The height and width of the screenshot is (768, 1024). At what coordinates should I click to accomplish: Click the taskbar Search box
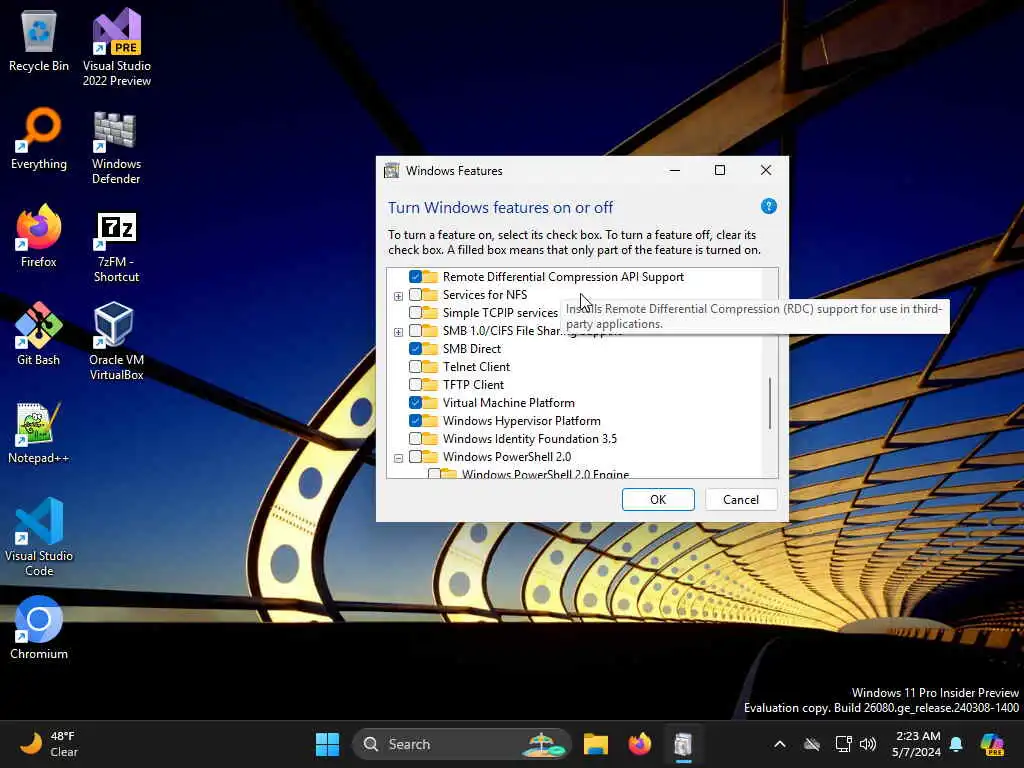click(462, 744)
